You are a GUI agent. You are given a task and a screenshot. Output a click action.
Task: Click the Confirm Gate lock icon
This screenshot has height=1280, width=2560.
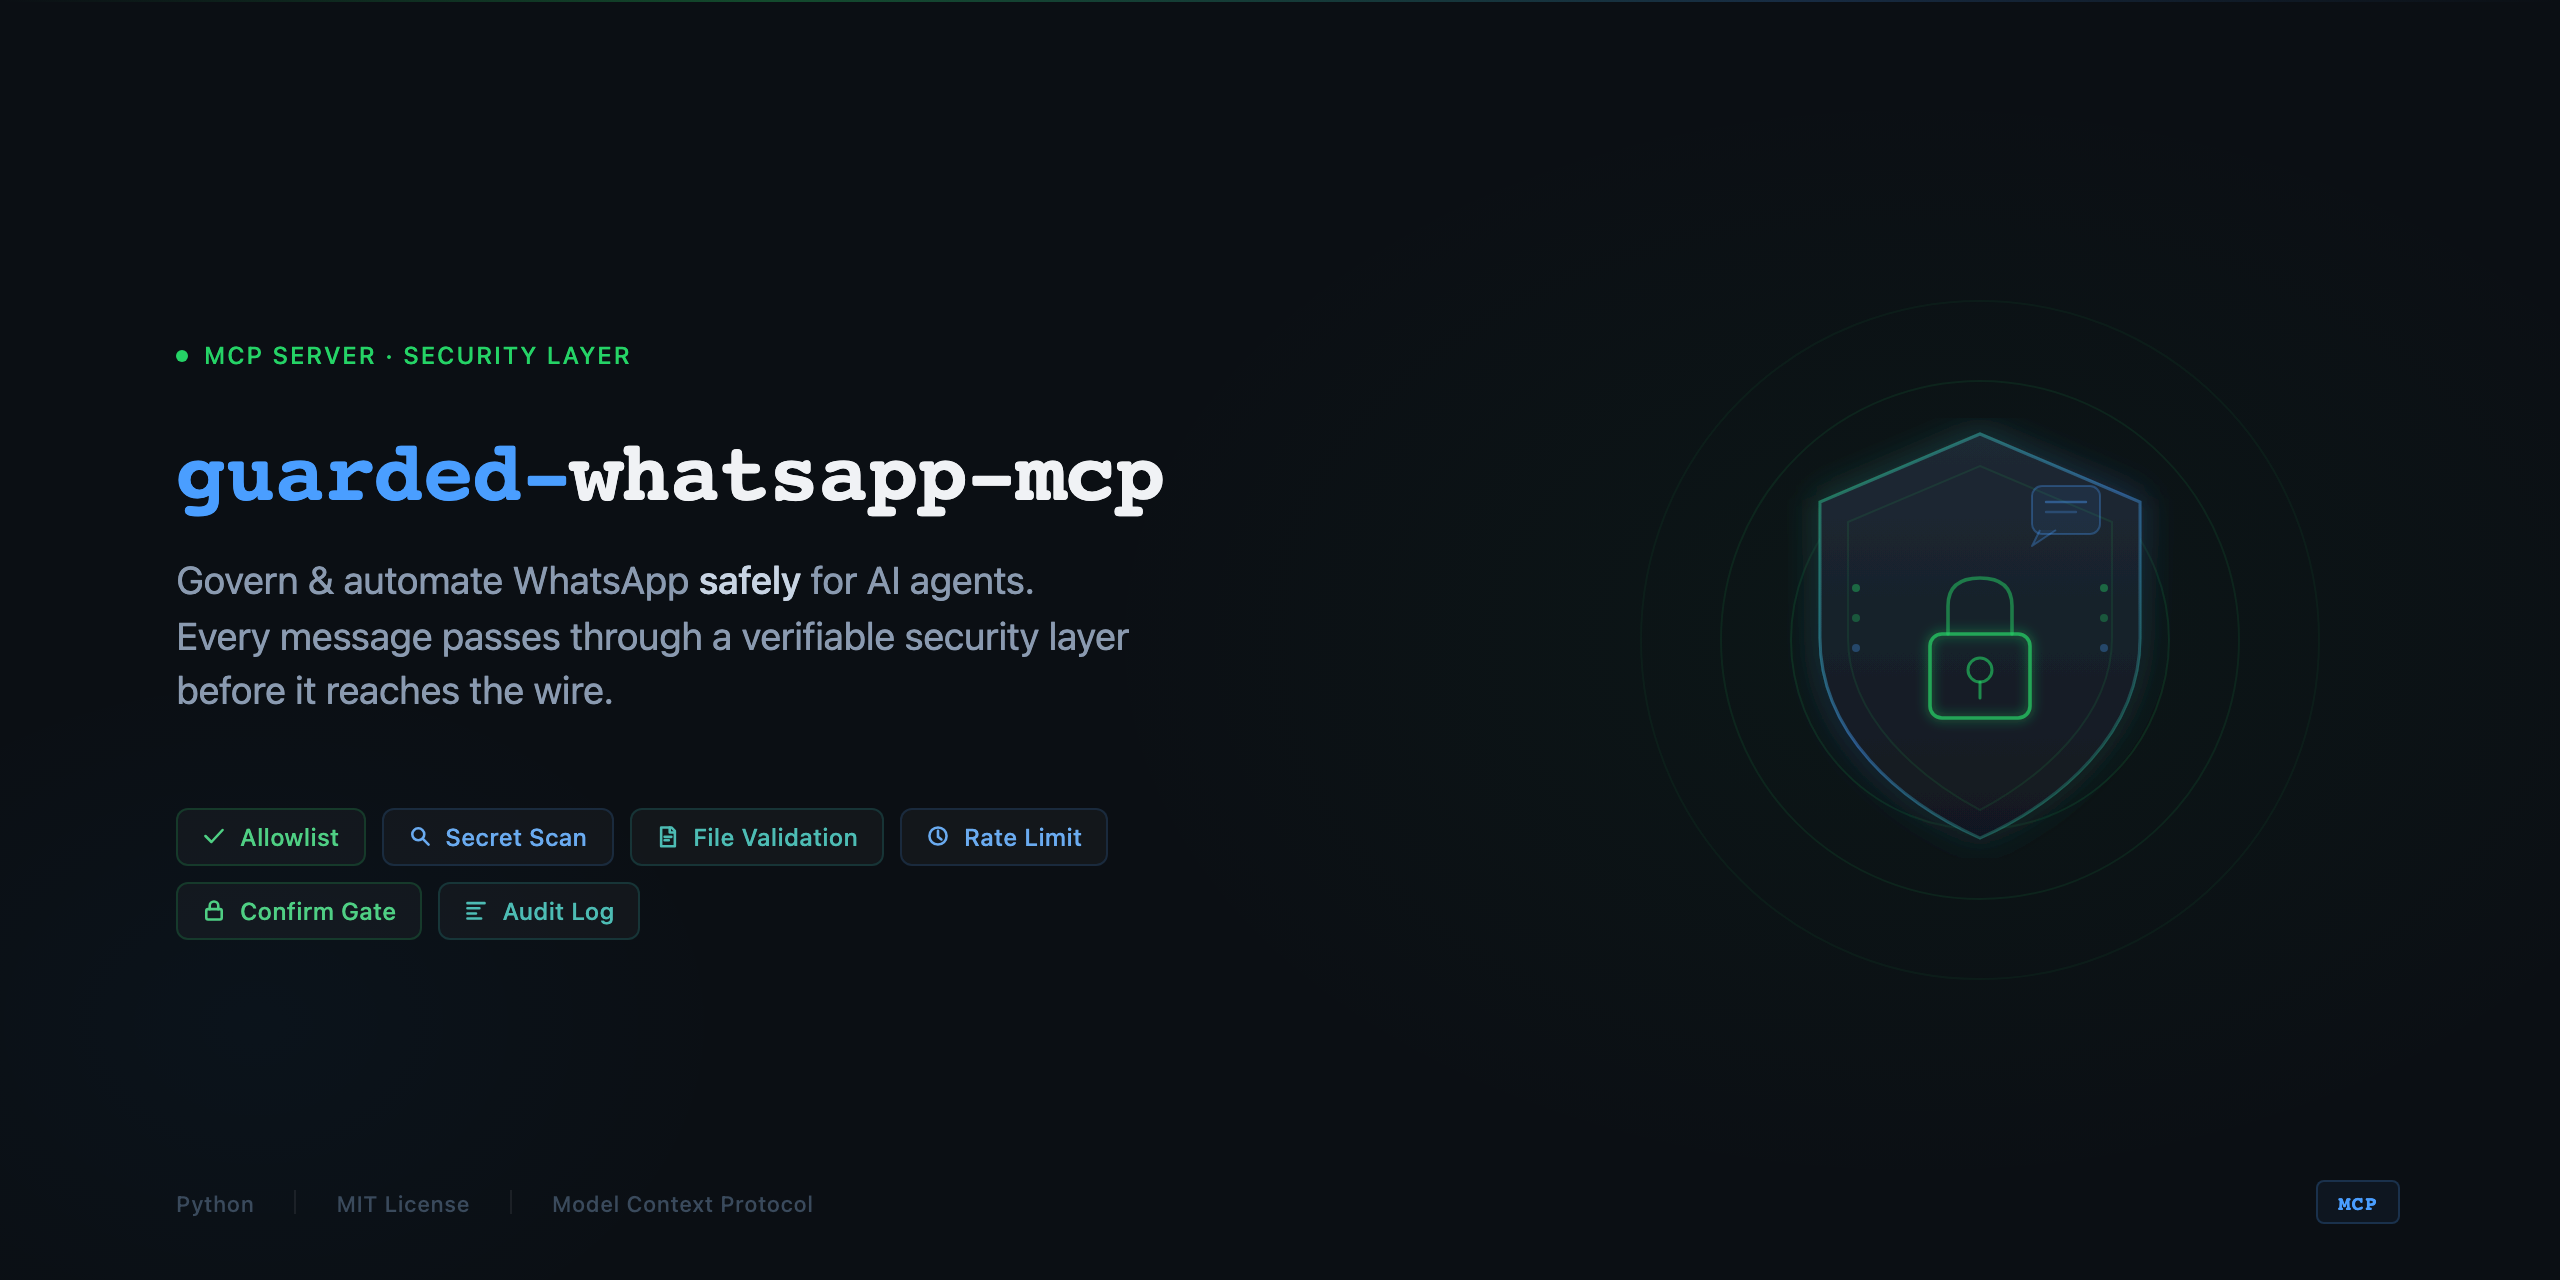213,911
